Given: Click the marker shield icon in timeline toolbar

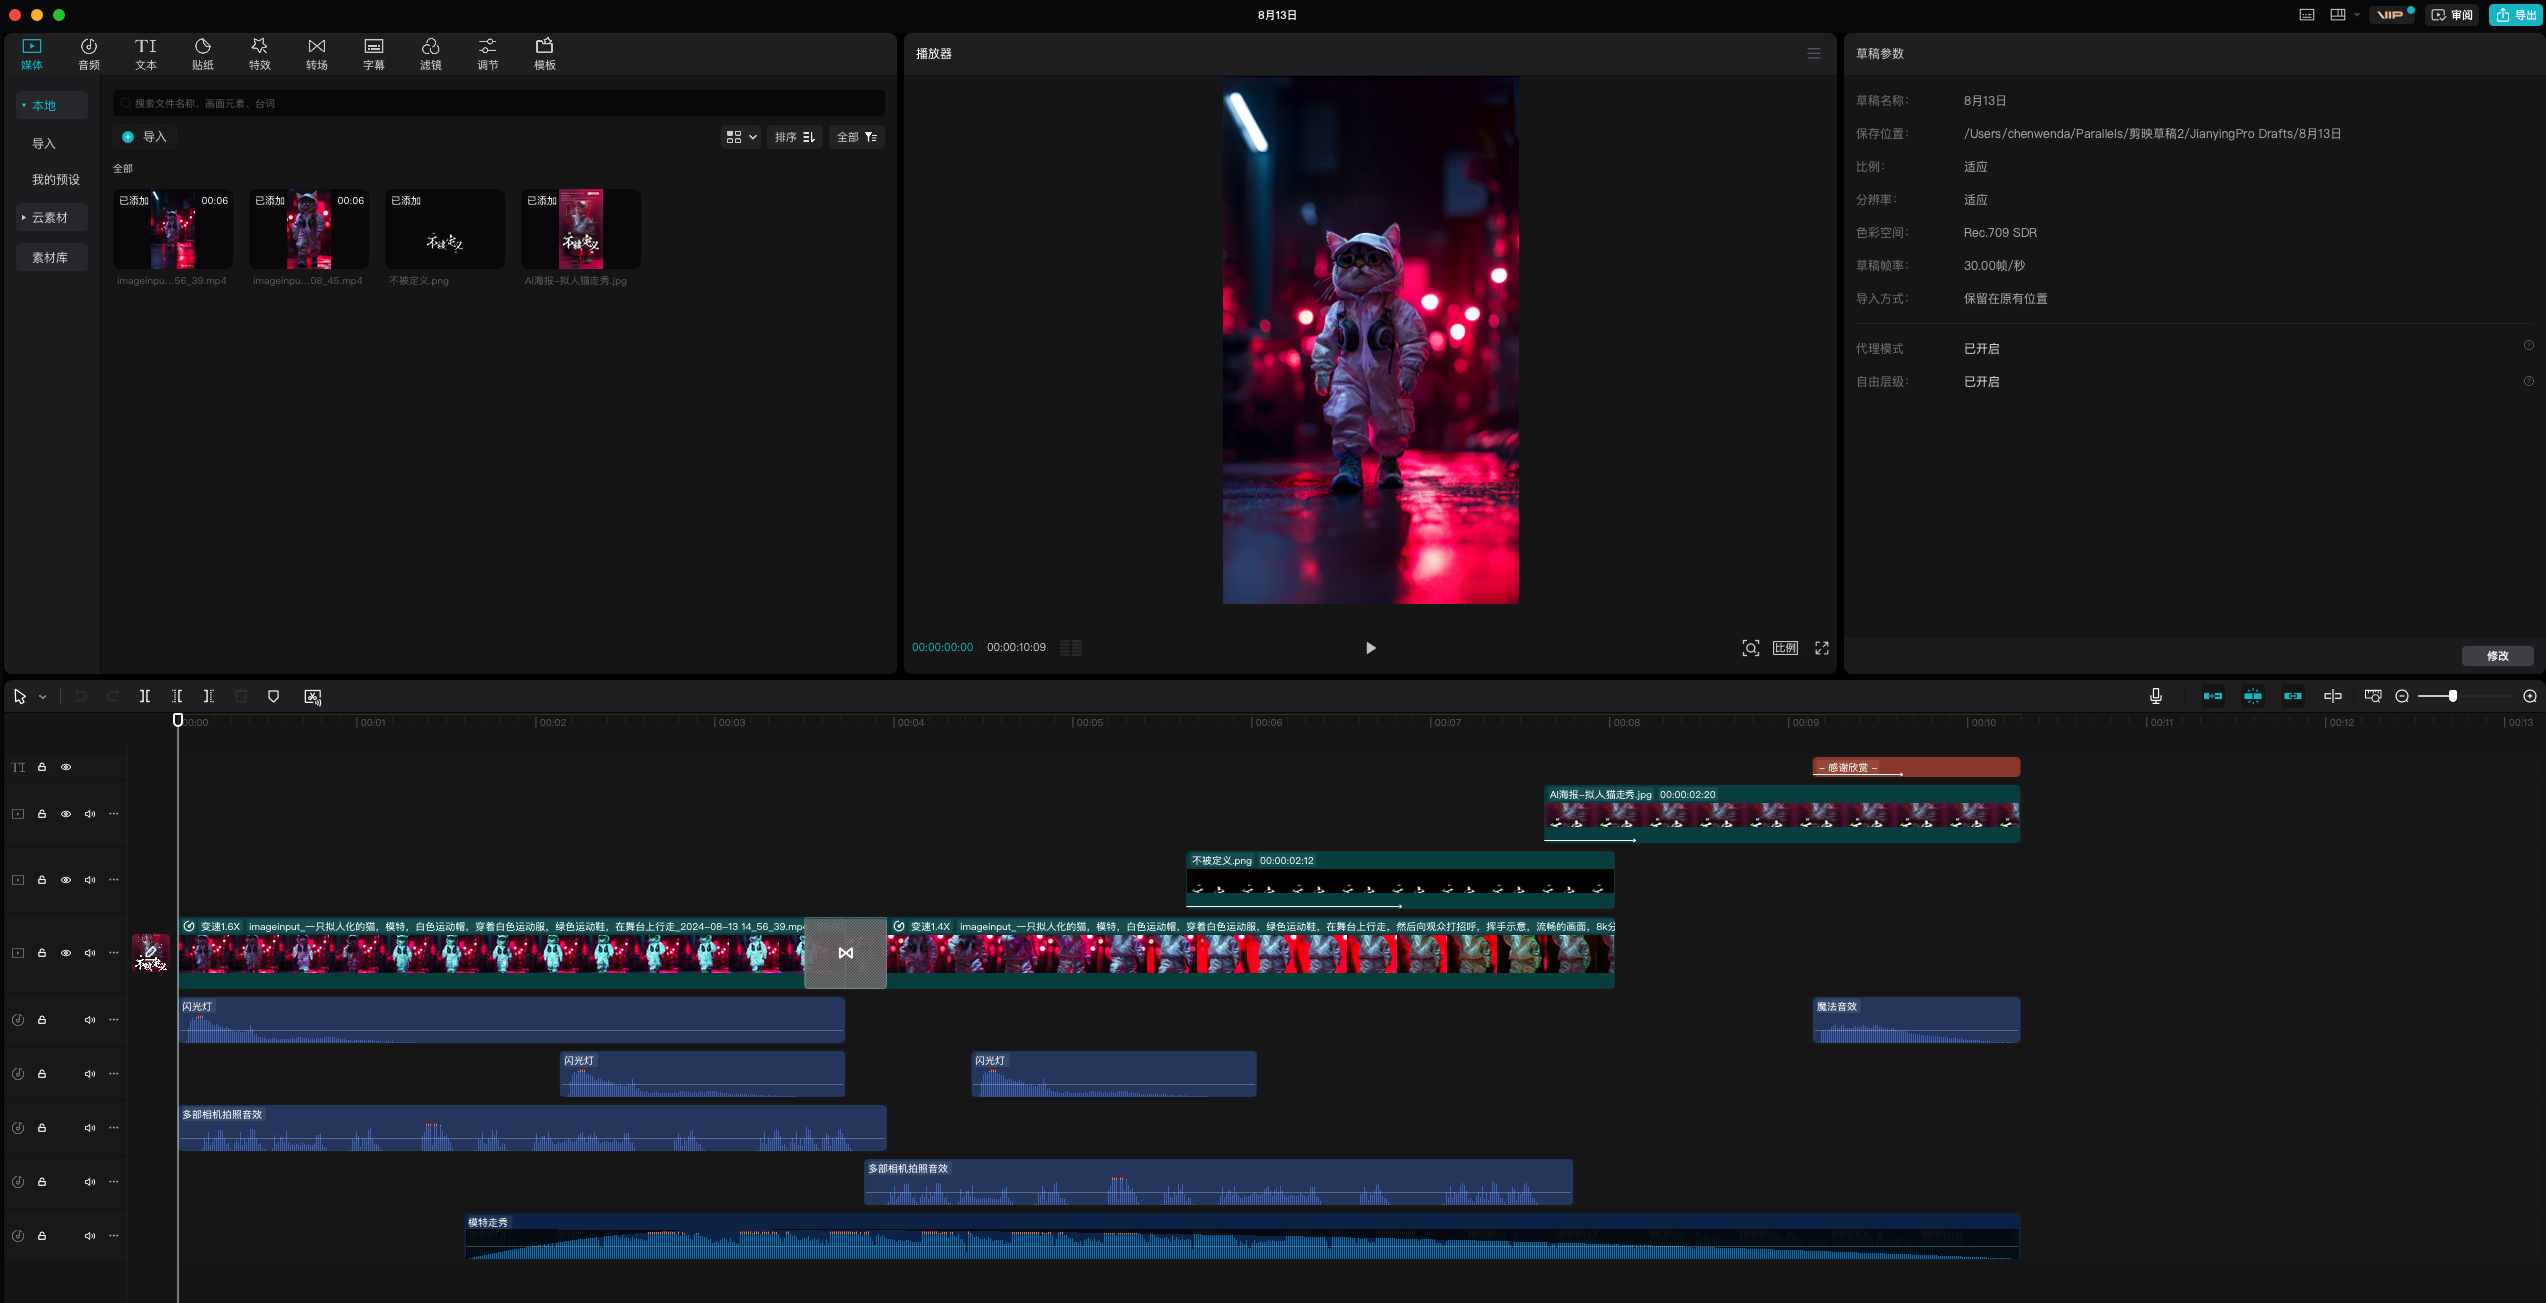Looking at the screenshot, I should [273, 696].
